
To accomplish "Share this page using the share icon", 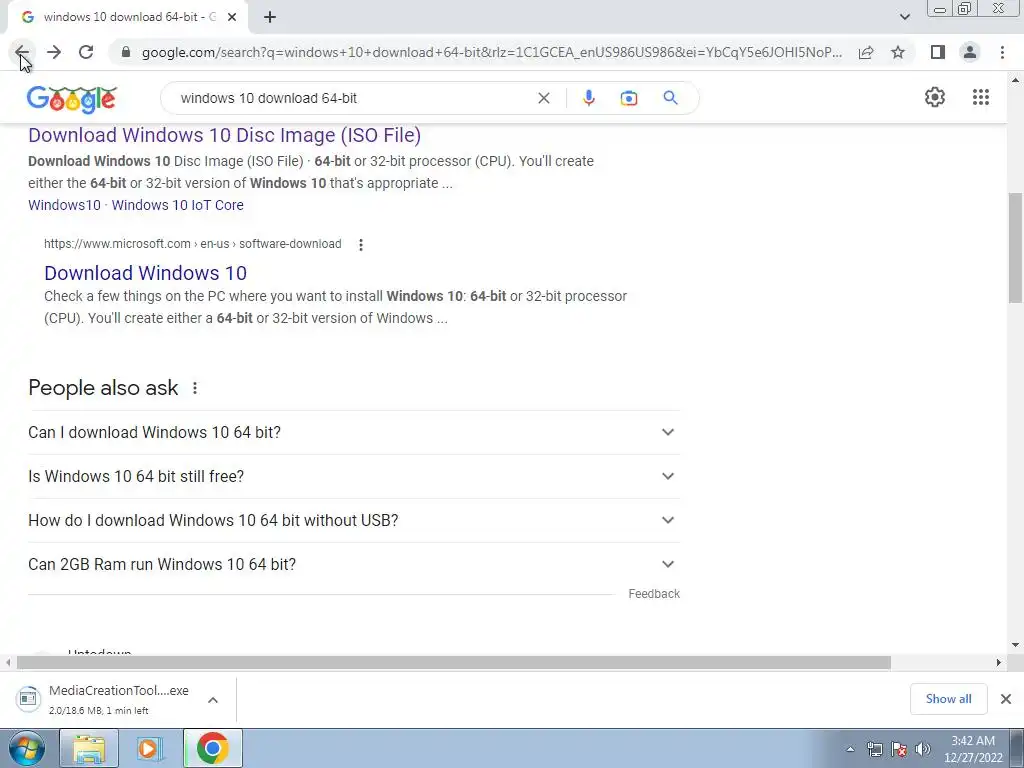I will [x=866, y=52].
